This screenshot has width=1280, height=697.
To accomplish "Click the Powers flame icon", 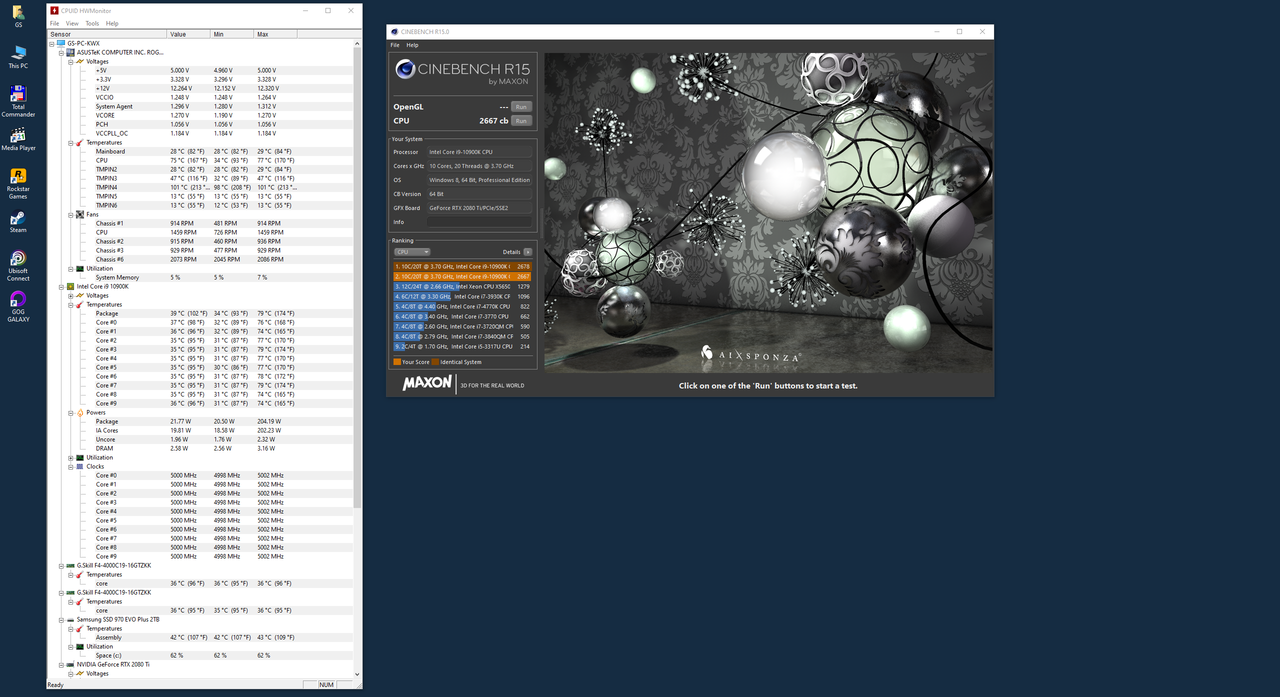I will pos(79,412).
